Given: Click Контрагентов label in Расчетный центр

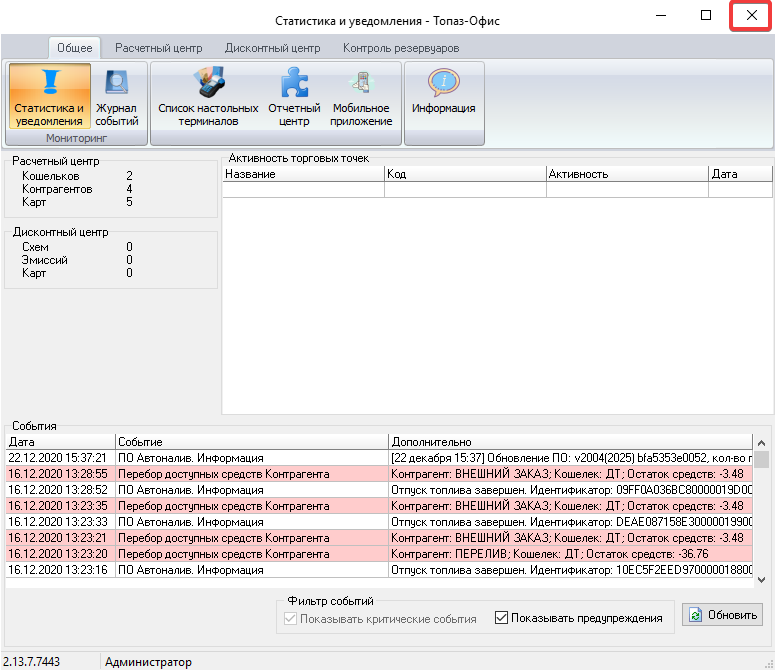Looking at the screenshot, I should (57, 189).
